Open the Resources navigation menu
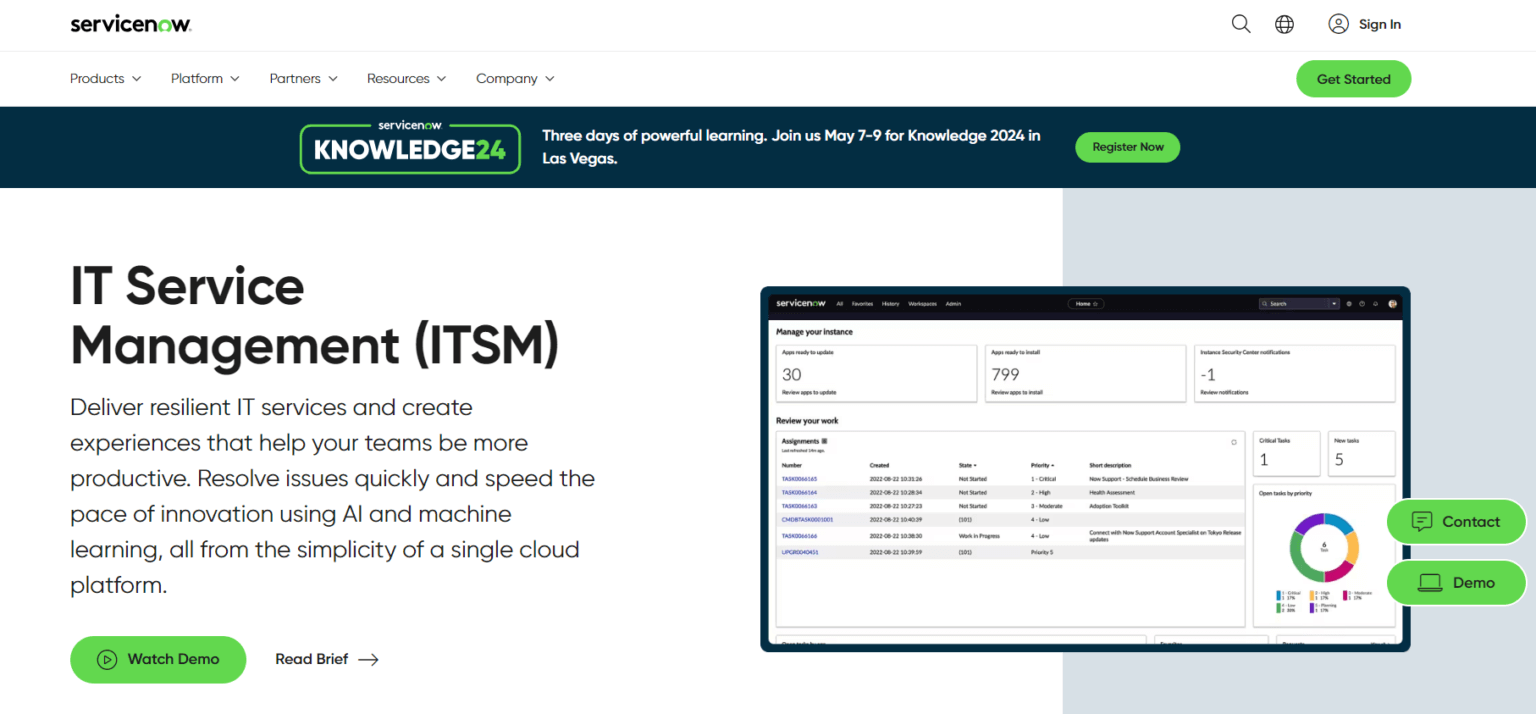 pyautogui.click(x=406, y=78)
